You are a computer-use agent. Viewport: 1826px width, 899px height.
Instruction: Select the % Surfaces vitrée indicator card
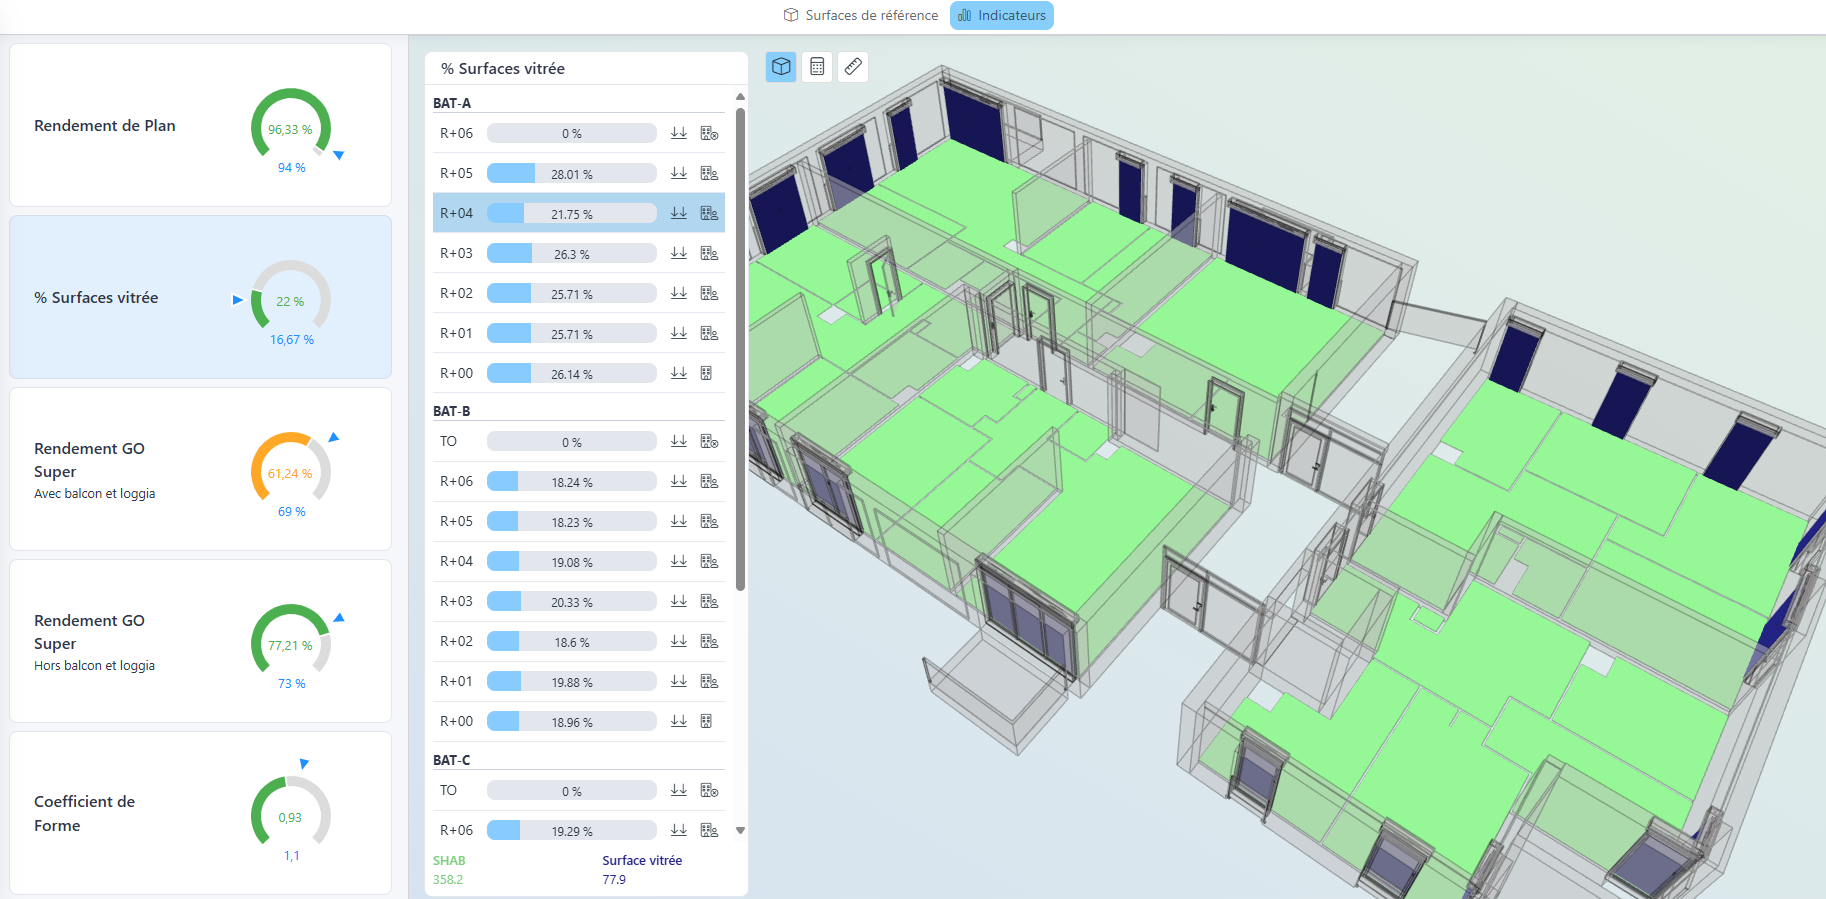[x=200, y=297]
